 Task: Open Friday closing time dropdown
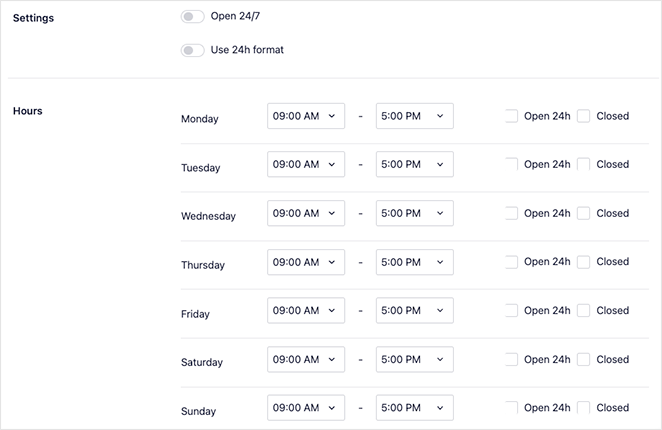click(x=415, y=310)
